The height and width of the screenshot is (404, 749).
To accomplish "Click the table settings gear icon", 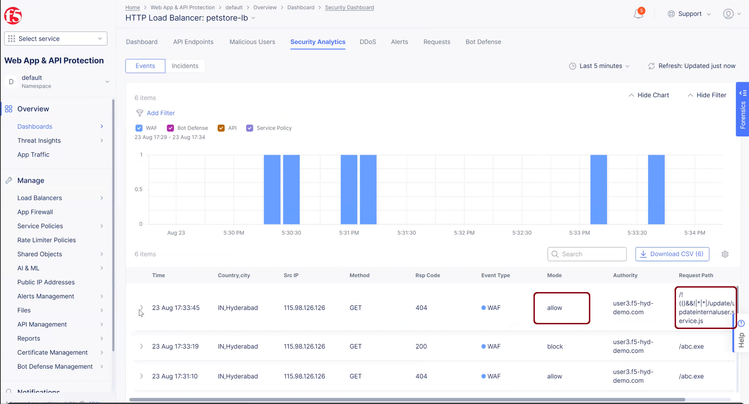I will [x=725, y=254].
